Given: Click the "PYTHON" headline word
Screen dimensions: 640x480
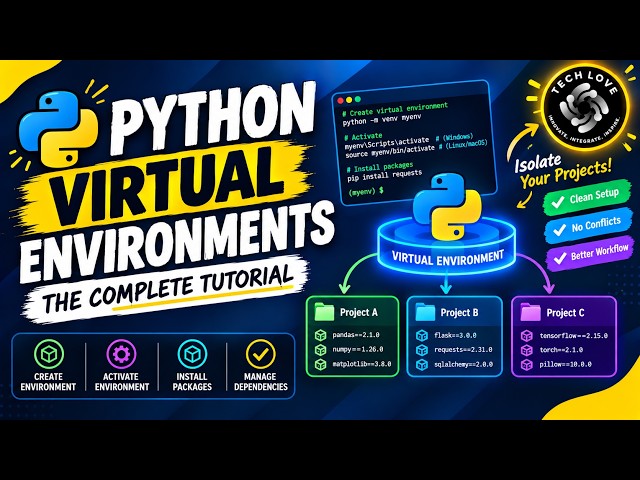Looking at the screenshot, I should point(212,118).
